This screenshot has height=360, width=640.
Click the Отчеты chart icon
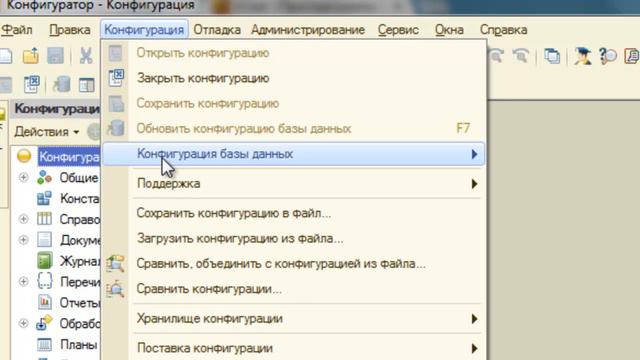(44, 302)
